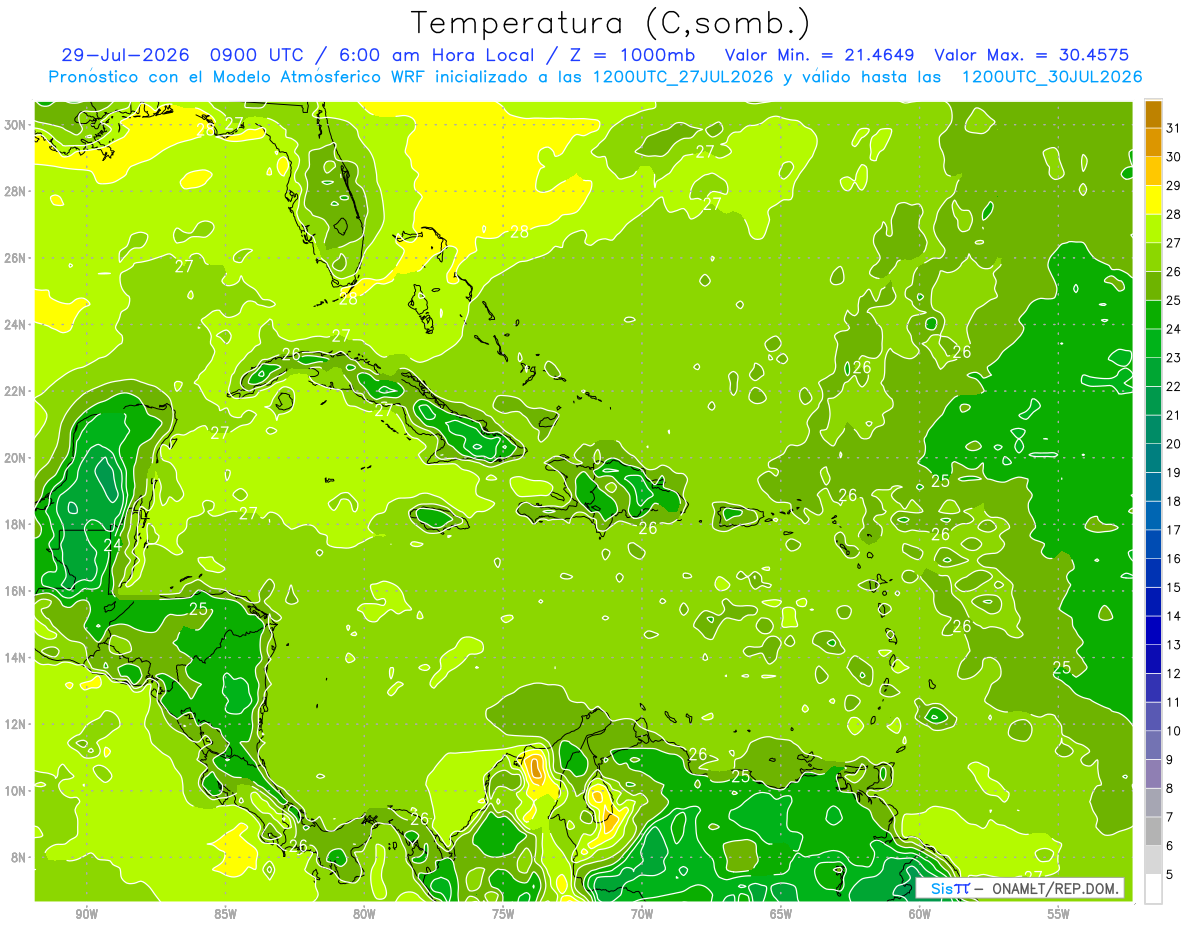Click the "24N" latitude axis label
The image size is (1200, 927).
tap(17, 324)
